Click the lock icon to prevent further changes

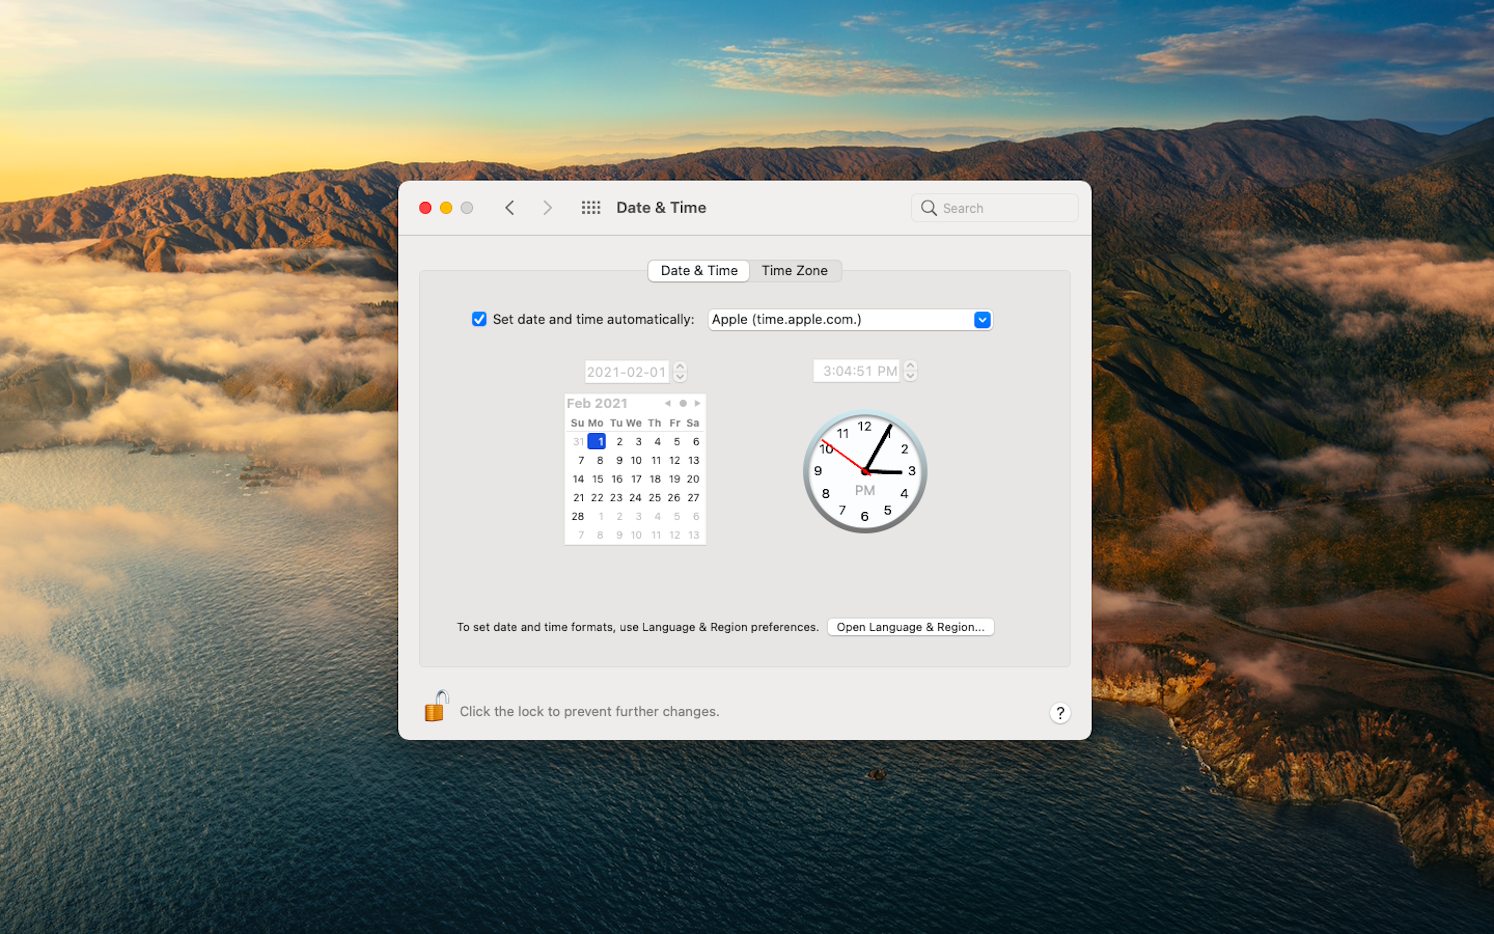pyautogui.click(x=436, y=706)
